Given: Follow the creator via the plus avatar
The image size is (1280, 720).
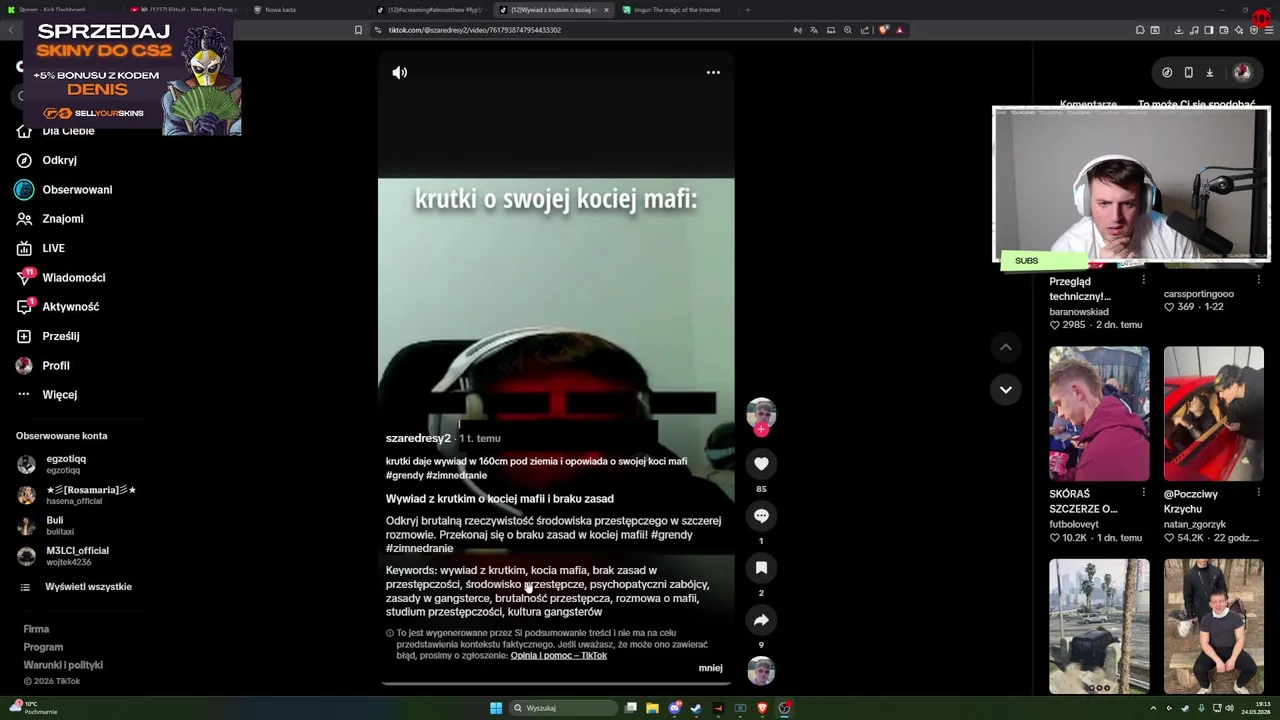Looking at the screenshot, I should point(761,430).
